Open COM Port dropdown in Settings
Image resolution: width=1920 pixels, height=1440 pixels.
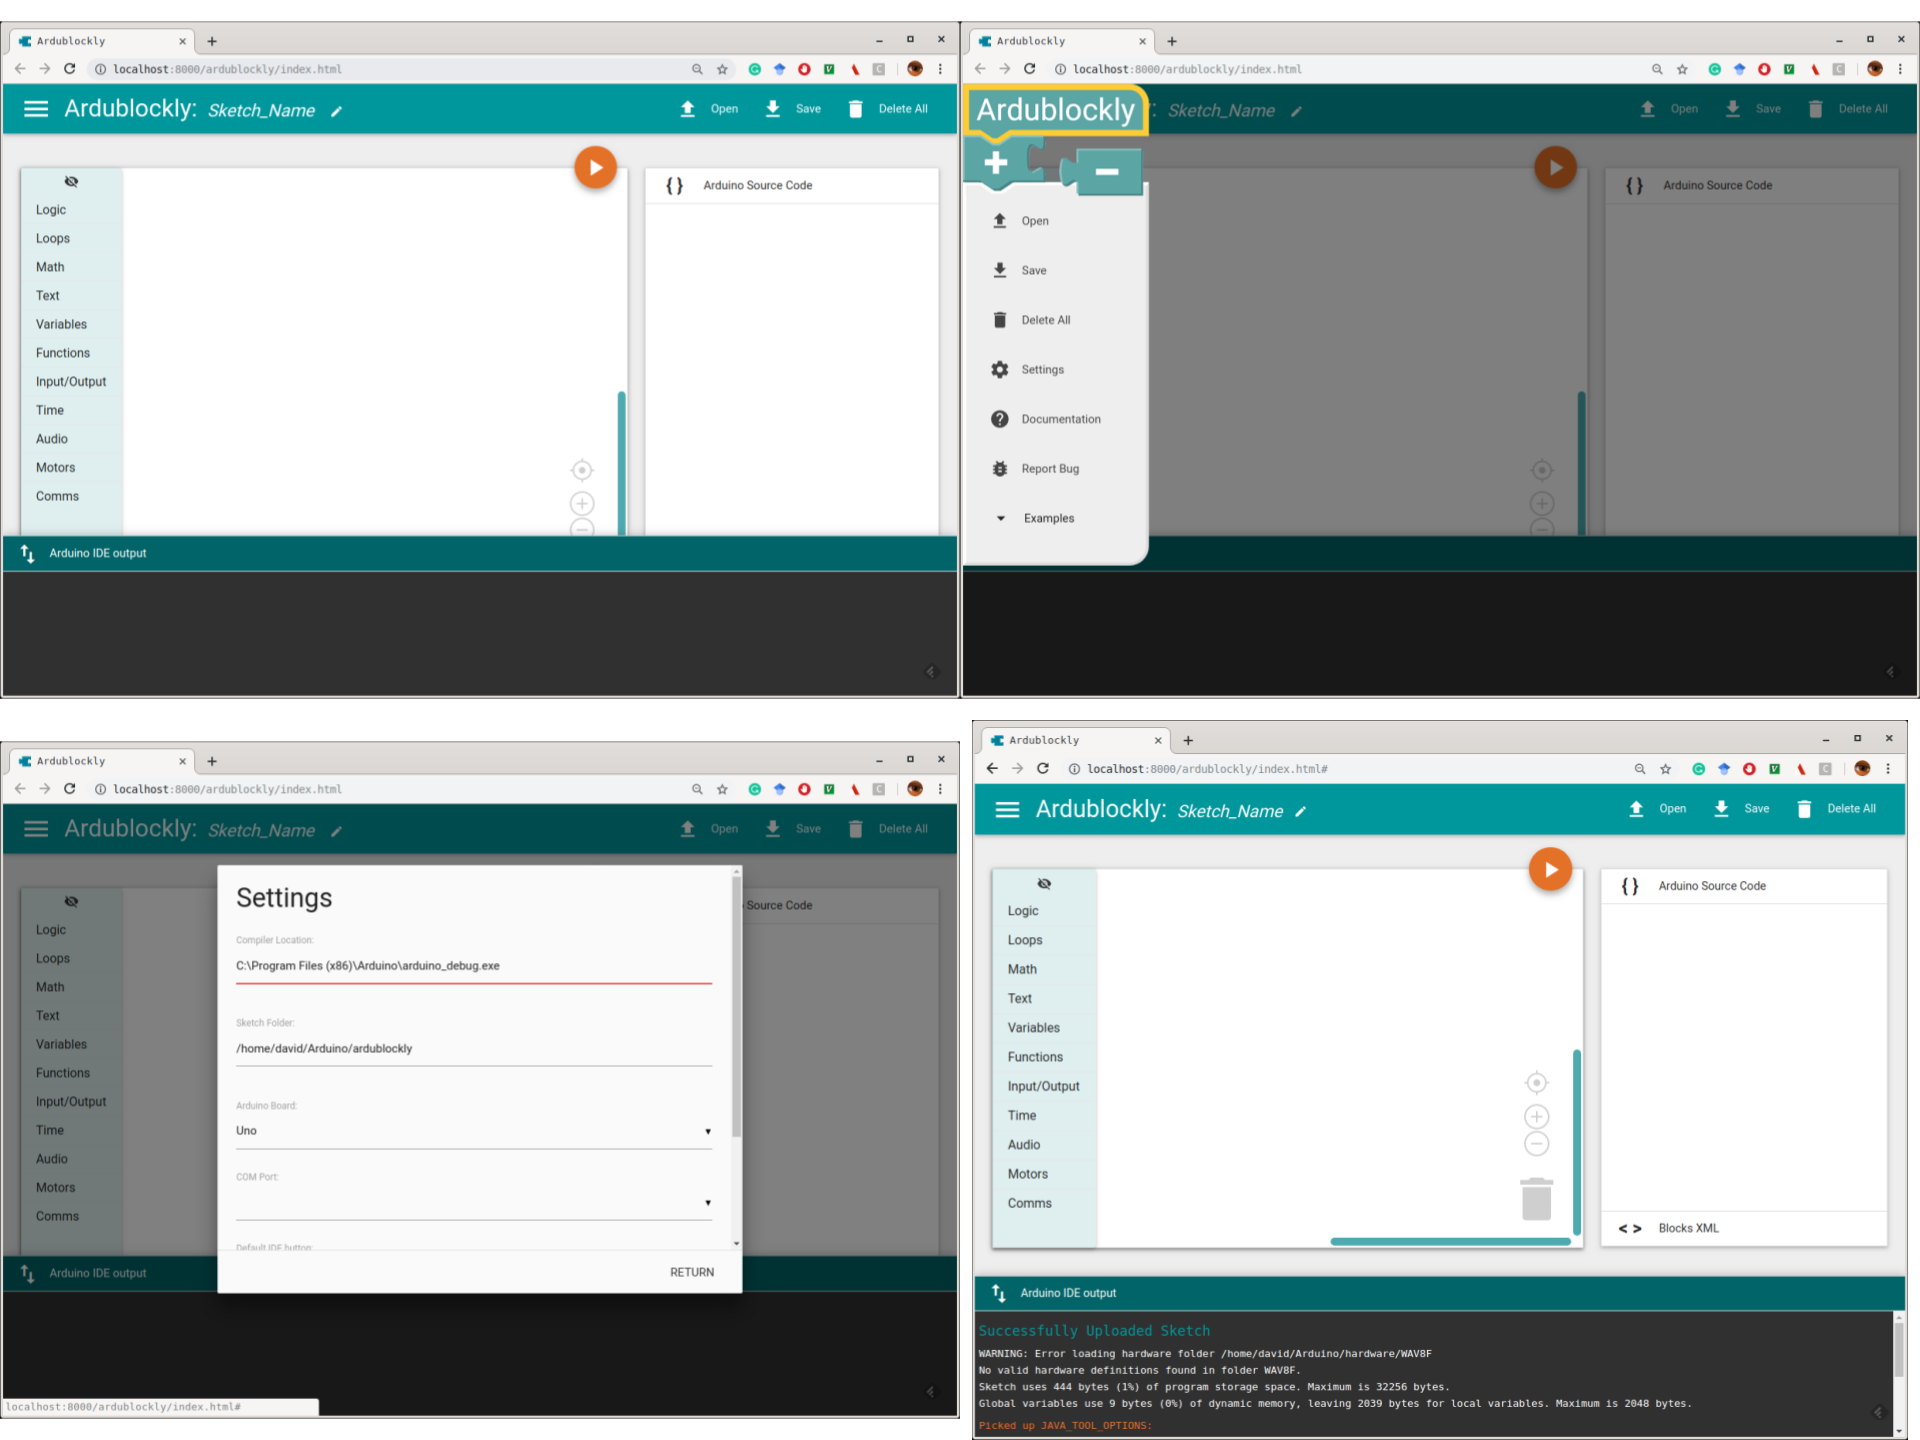pos(473,1203)
